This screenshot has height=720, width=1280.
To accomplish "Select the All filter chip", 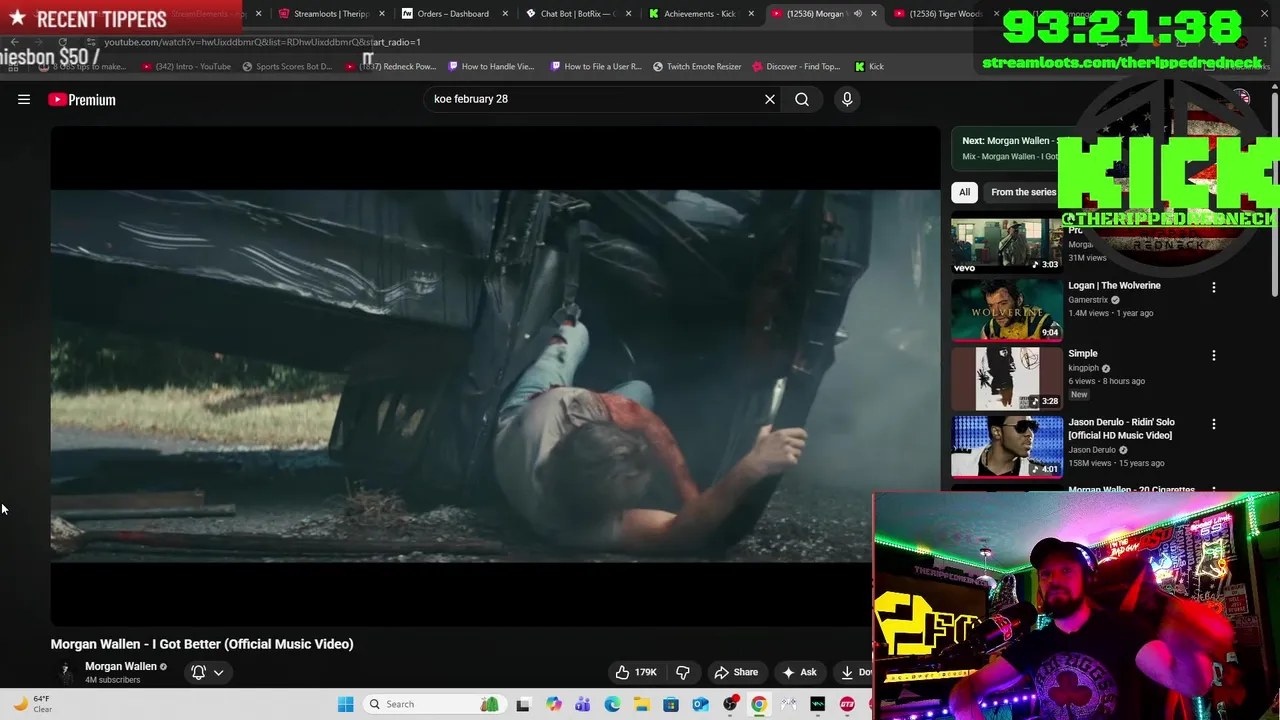I will point(964,192).
